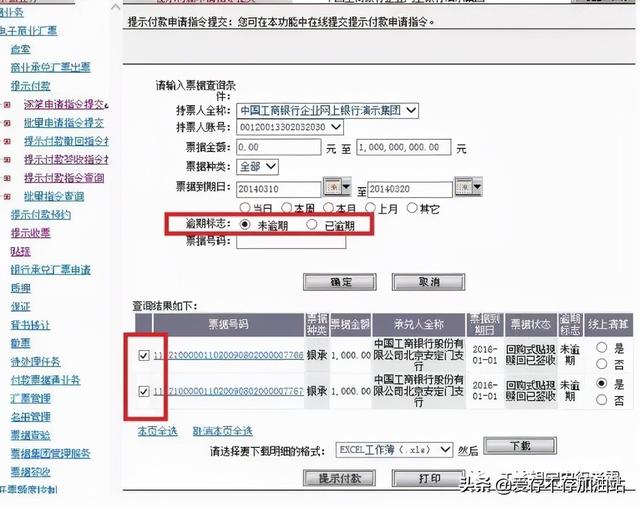Click the 取消 button

(x=429, y=282)
